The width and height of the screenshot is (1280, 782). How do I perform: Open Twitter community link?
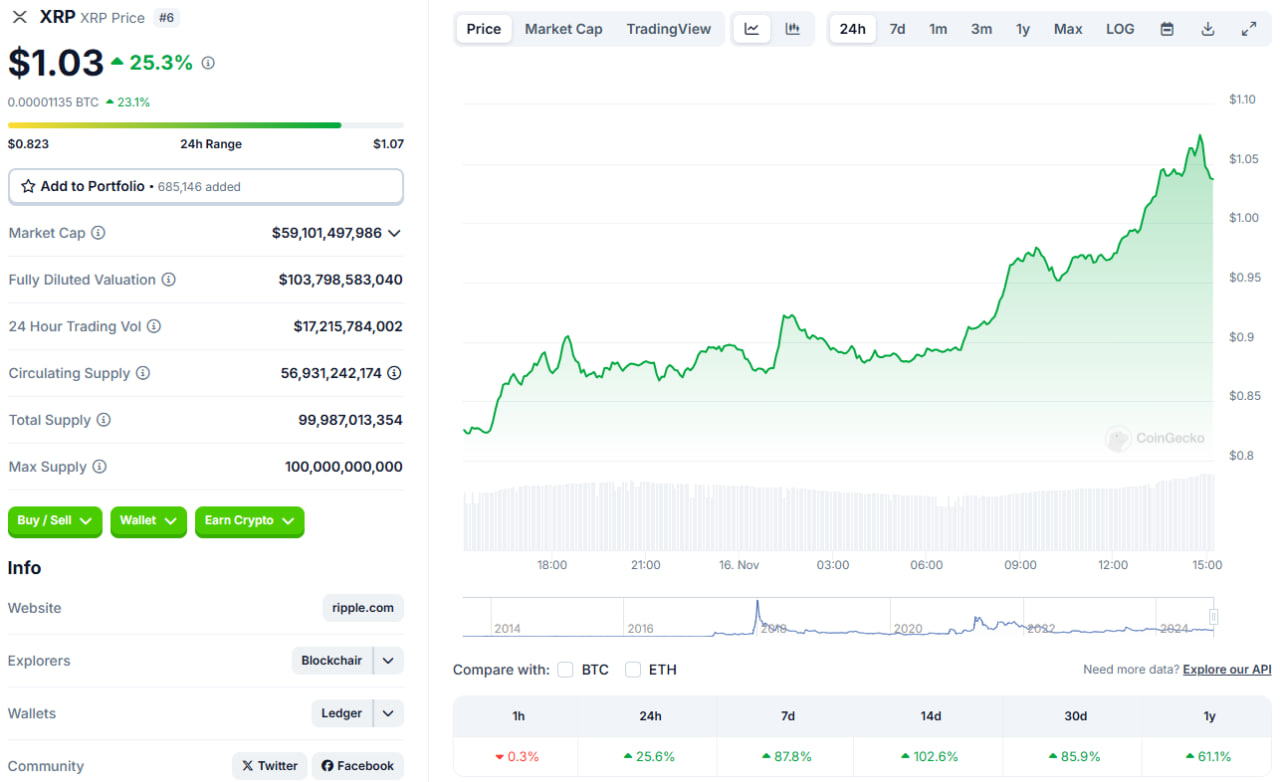[270, 766]
